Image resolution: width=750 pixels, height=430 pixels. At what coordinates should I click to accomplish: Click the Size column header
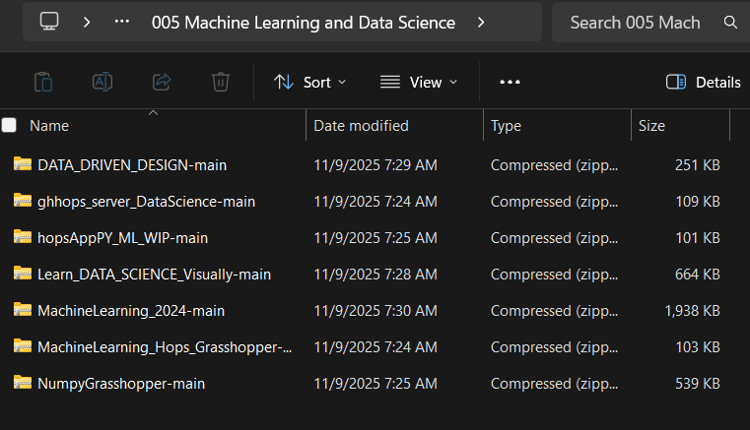pos(652,126)
